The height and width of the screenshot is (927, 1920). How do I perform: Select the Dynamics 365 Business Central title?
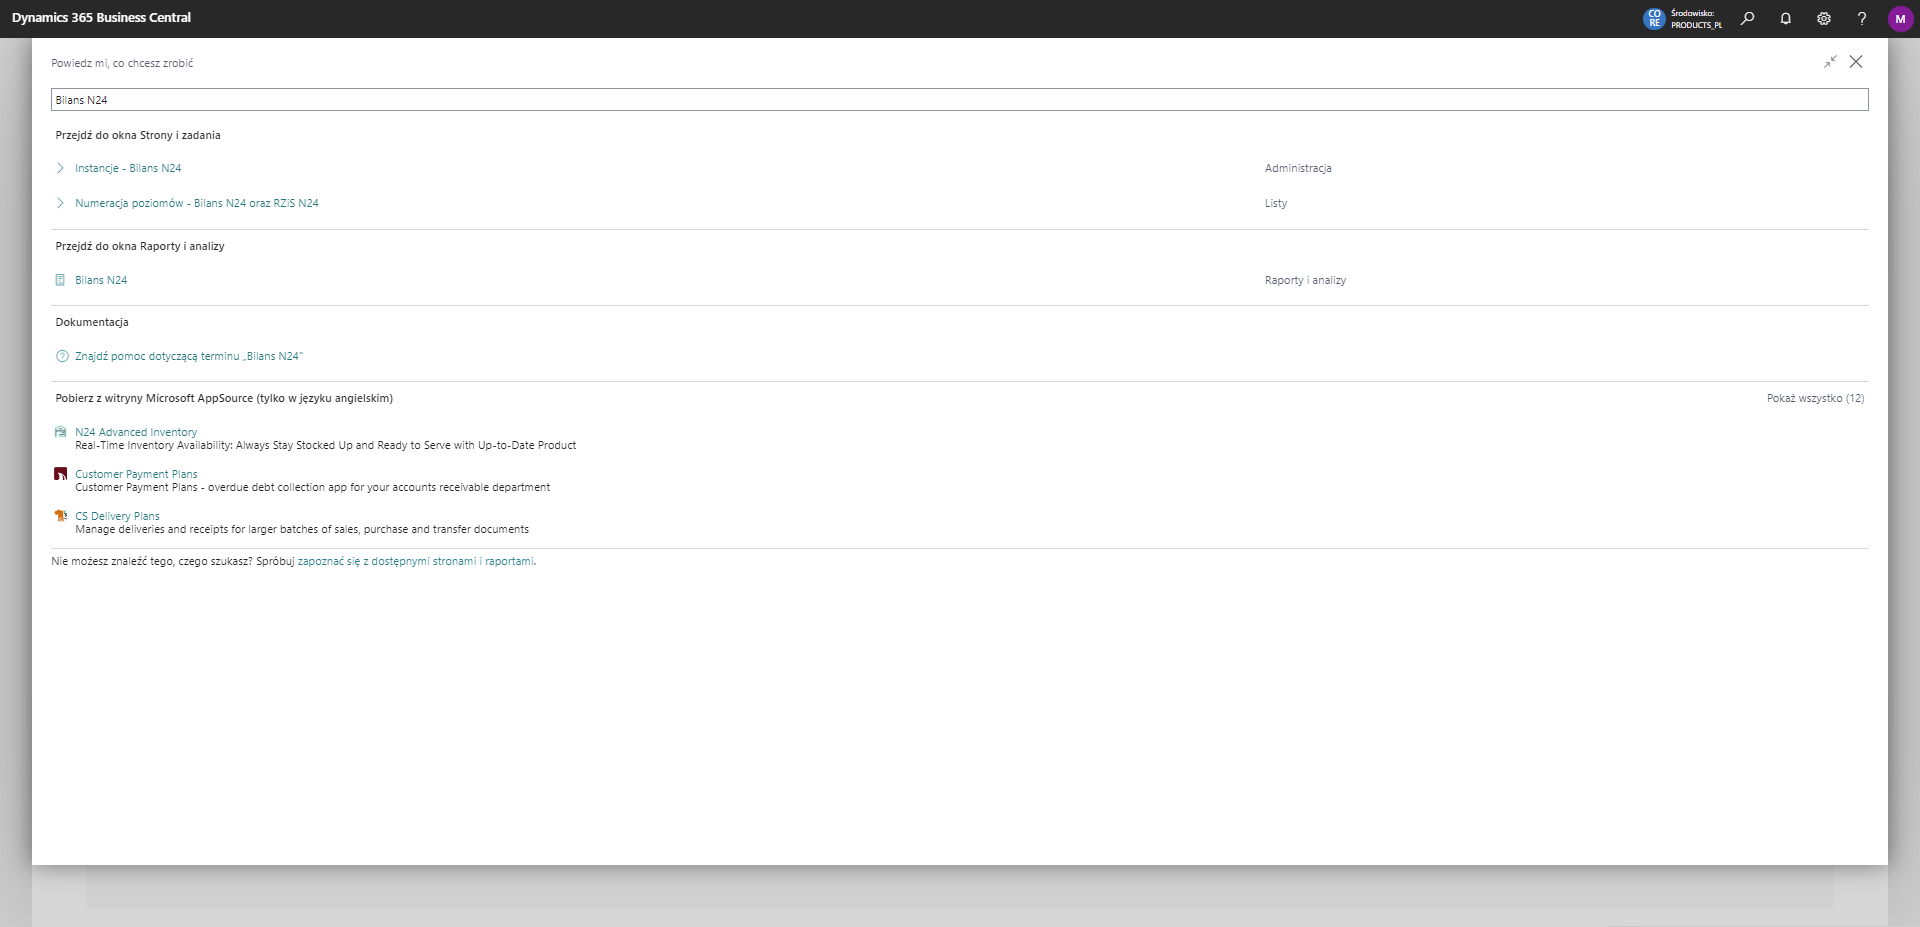click(101, 16)
